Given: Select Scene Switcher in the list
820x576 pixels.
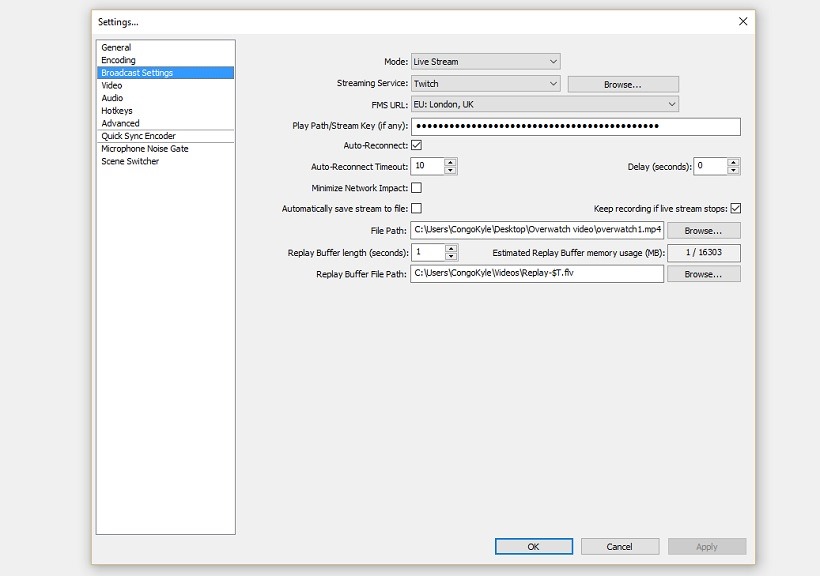Looking at the screenshot, I should click(165, 161).
